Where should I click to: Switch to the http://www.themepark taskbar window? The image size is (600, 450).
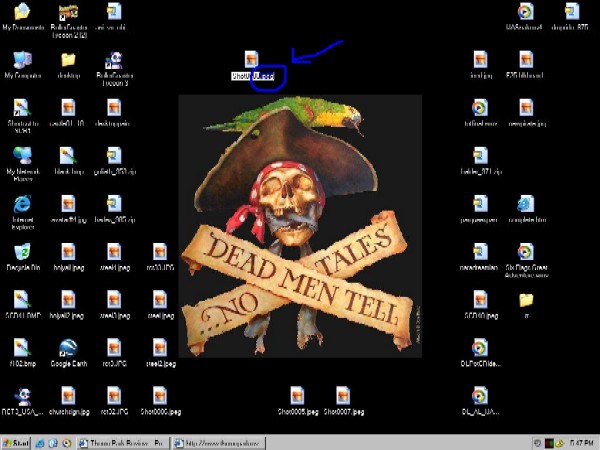coord(218,443)
